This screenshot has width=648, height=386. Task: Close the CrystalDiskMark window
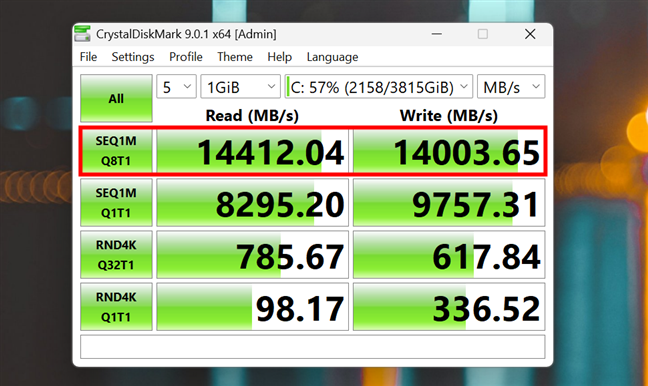pos(530,34)
